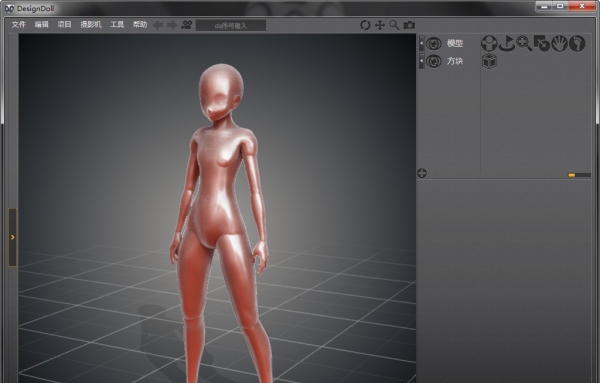Click the body pose figure icon
Image resolution: width=600 pixels, height=383 pixels.
pos(489,44)
